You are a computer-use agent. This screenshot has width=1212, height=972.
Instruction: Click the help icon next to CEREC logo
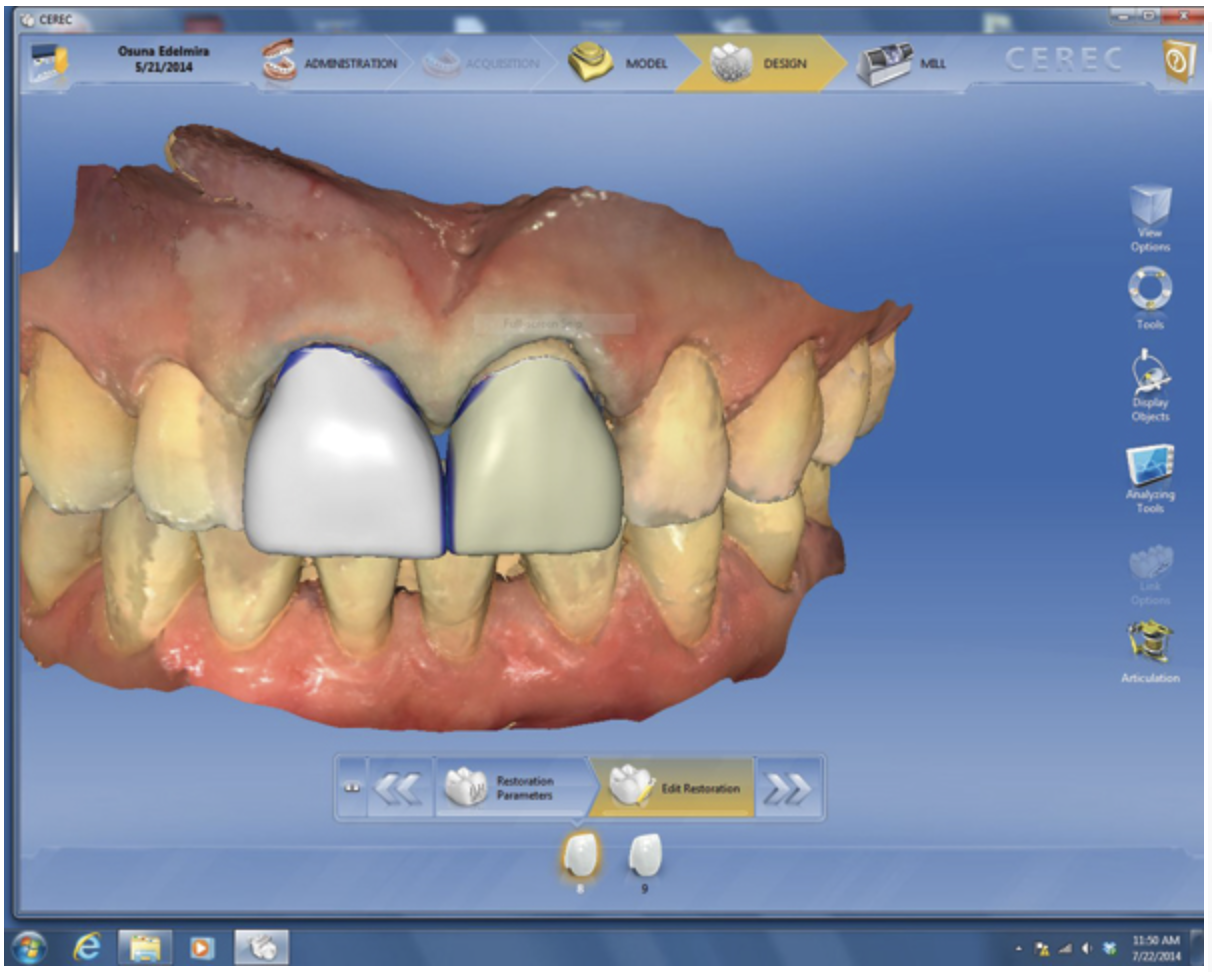click(1179, 63)
